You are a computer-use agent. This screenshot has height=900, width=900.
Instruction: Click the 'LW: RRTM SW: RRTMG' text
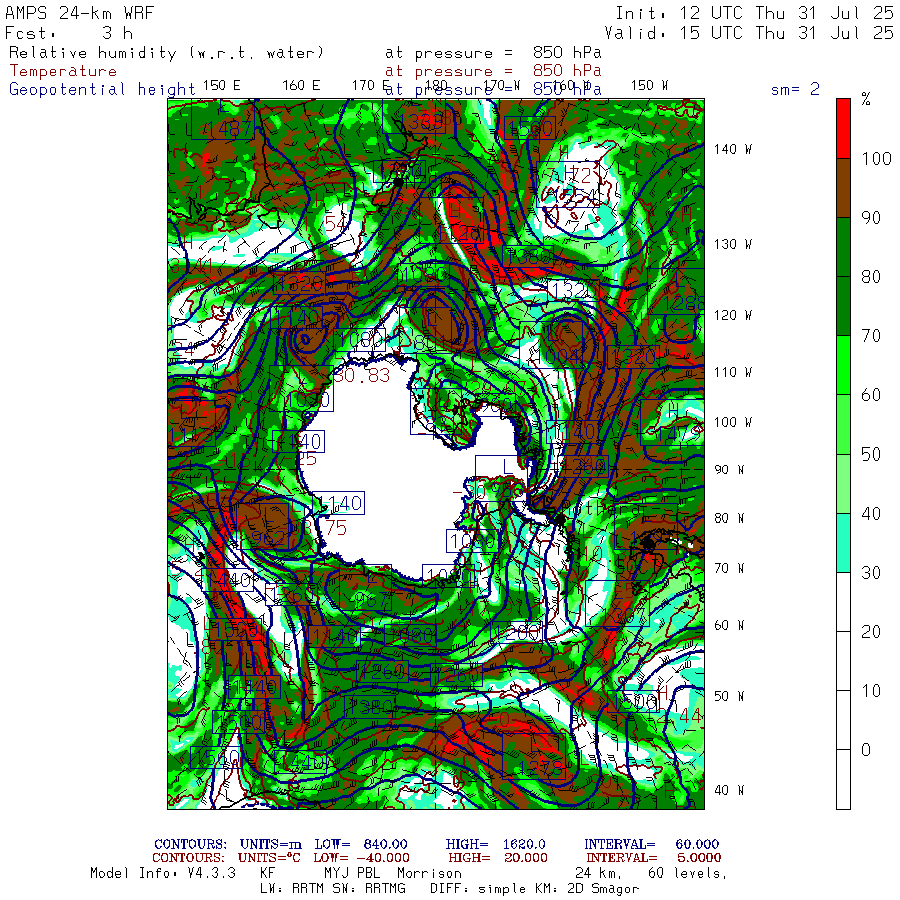pos(333,889)
